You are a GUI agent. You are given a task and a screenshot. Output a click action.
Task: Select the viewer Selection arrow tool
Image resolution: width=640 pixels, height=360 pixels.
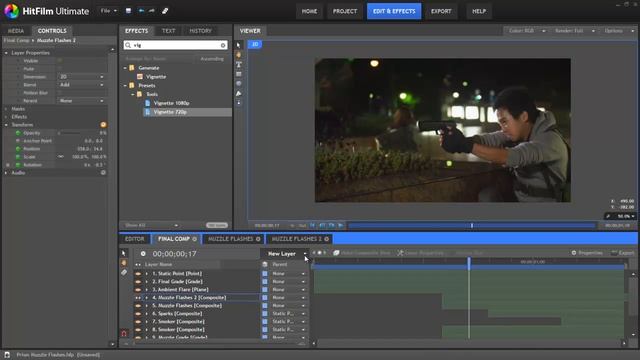[x=239, y=45]
